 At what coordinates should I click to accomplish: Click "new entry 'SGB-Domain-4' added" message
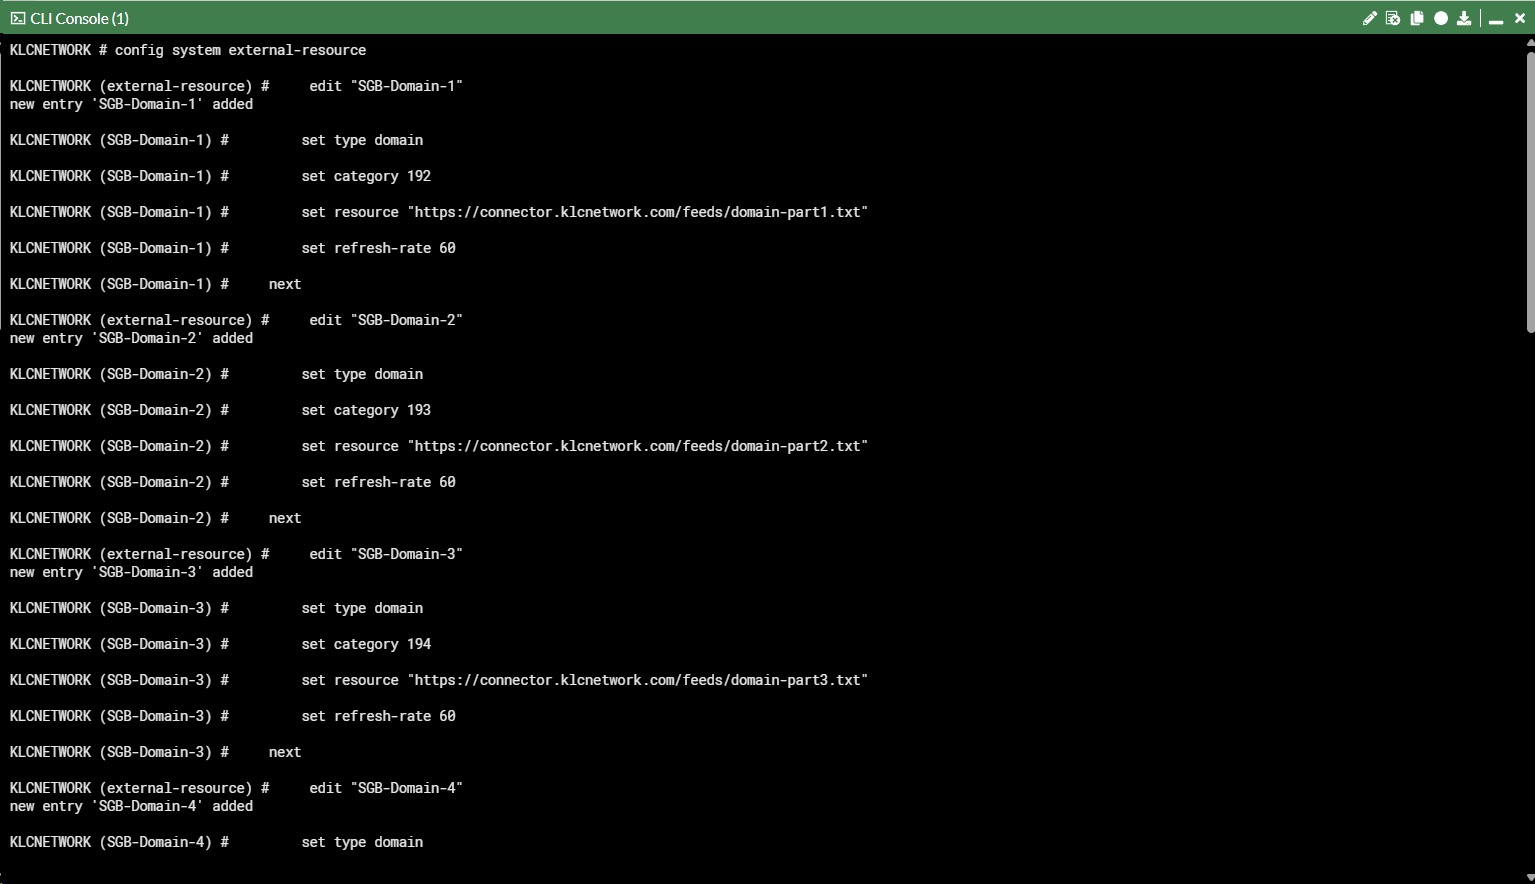click(x=131, y=806)
